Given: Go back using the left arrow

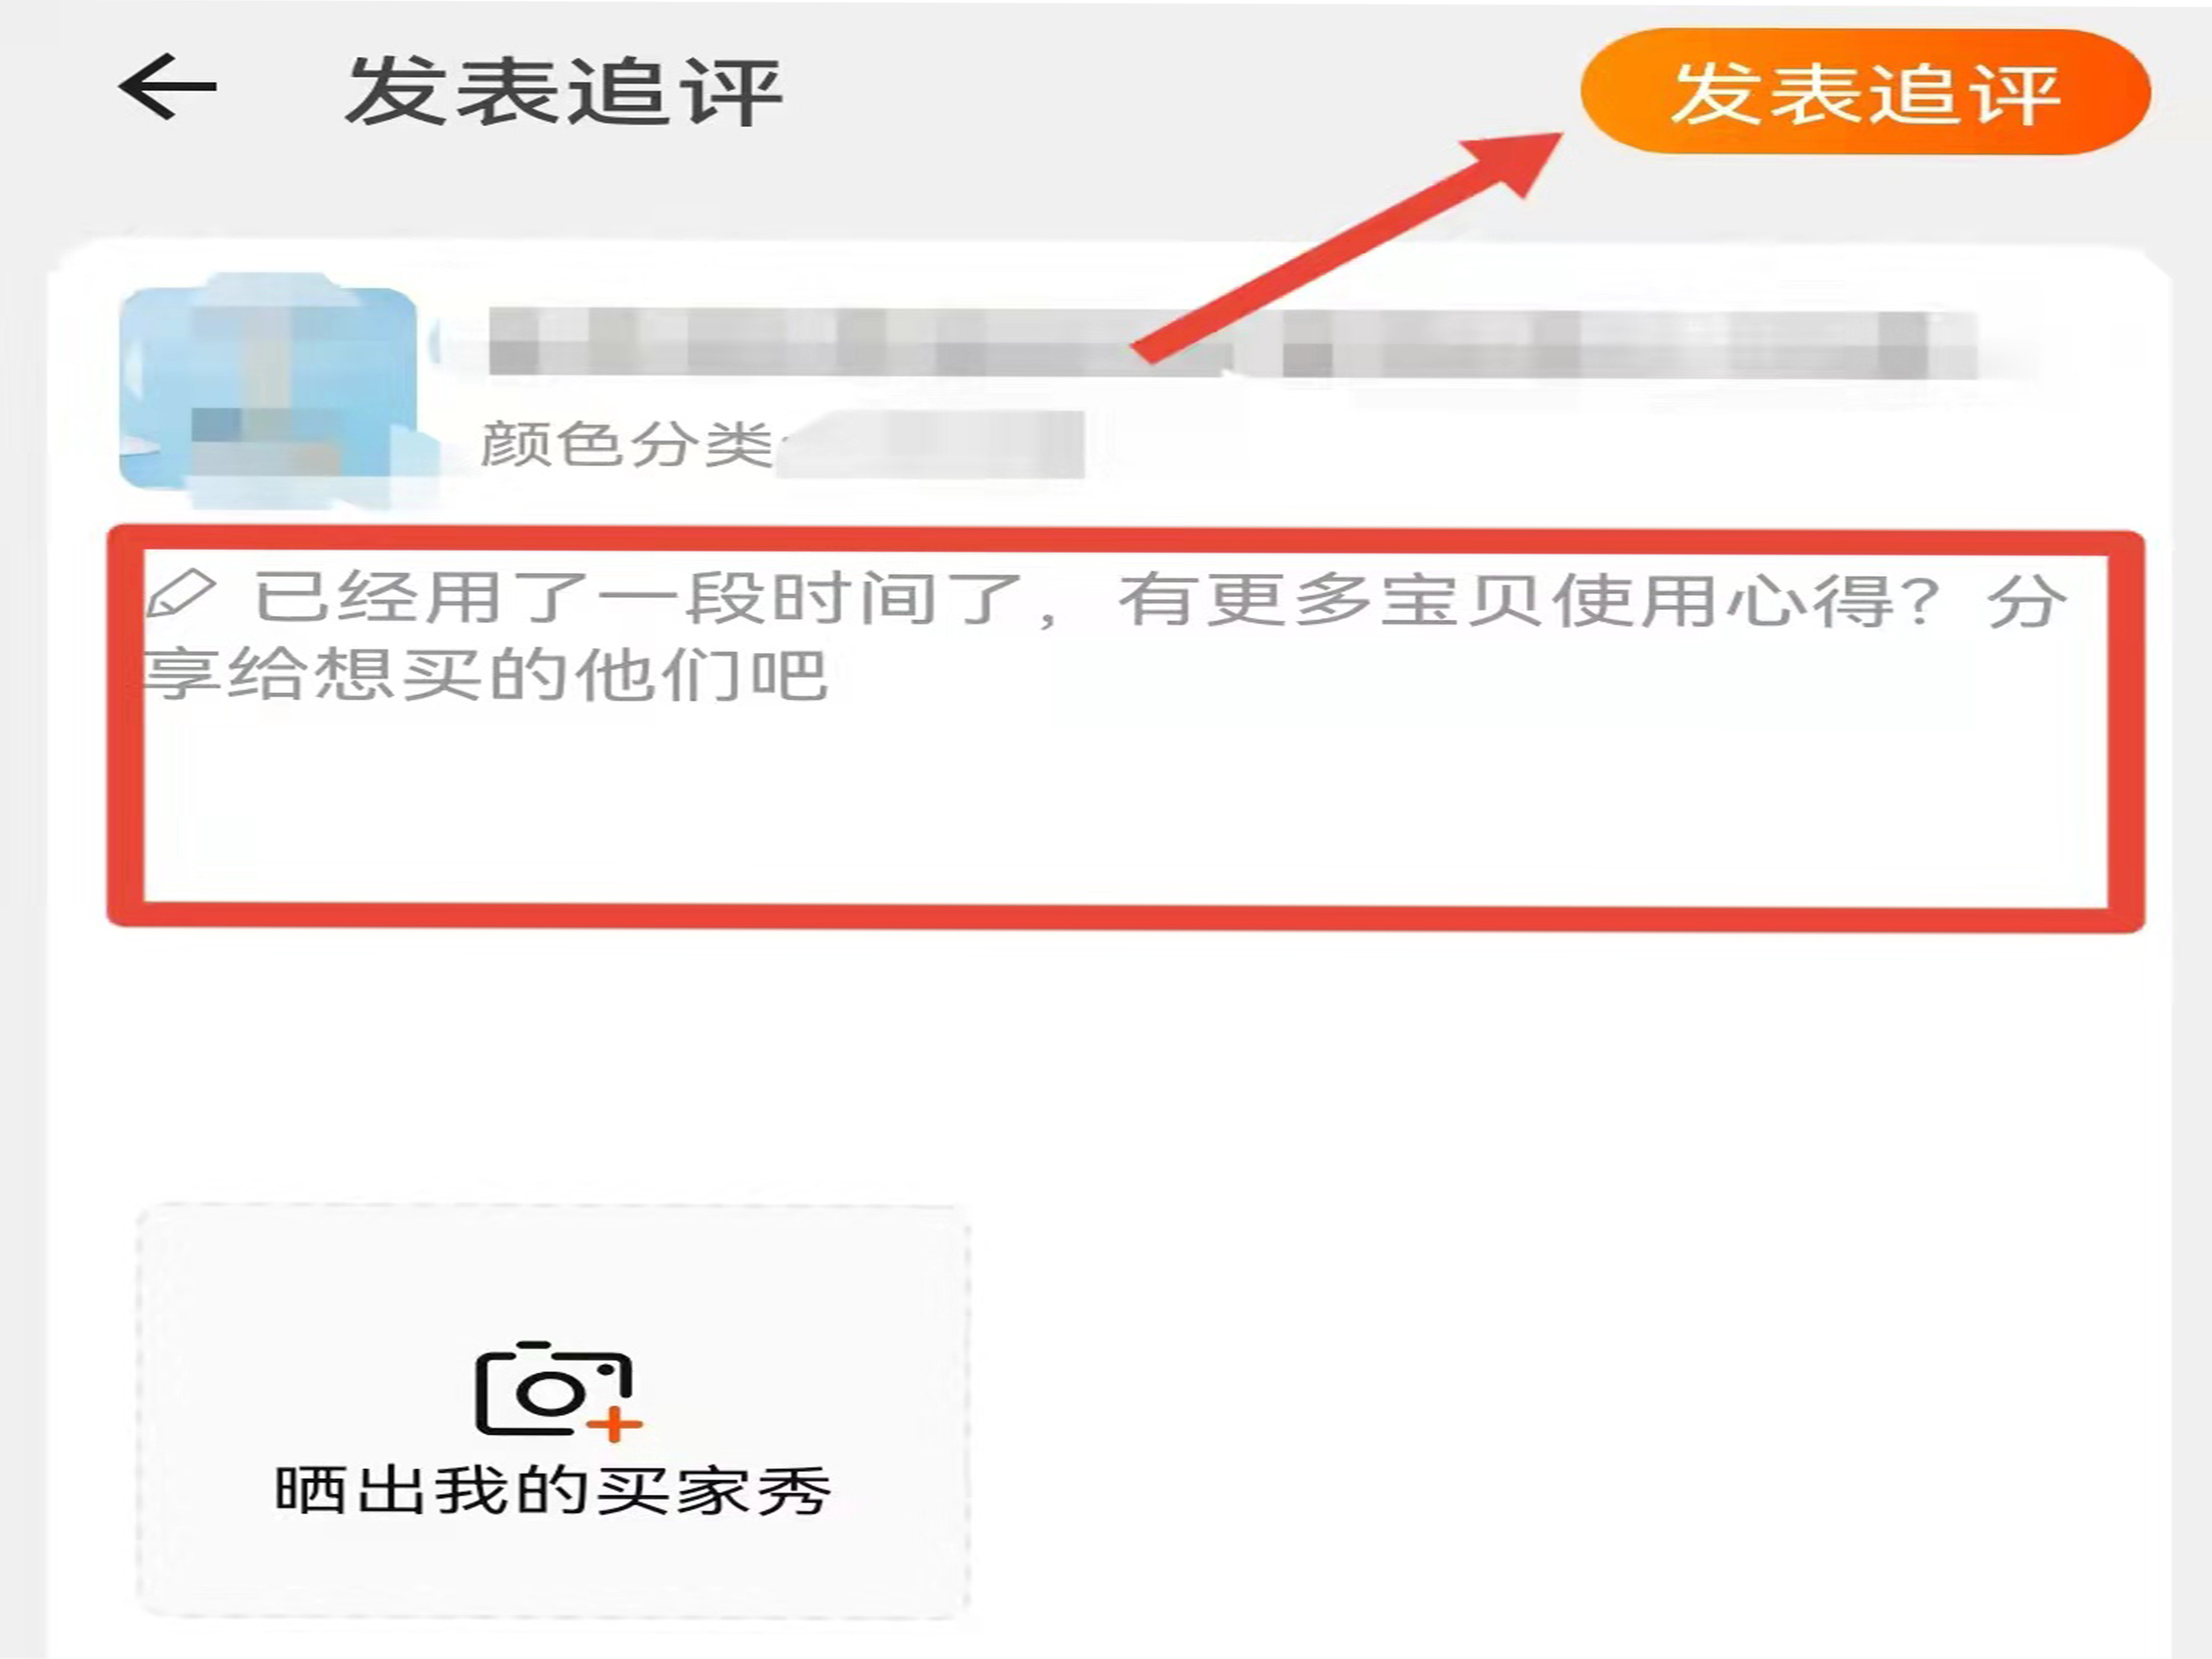Looking at the screenshot, I should tap(167, 87).
